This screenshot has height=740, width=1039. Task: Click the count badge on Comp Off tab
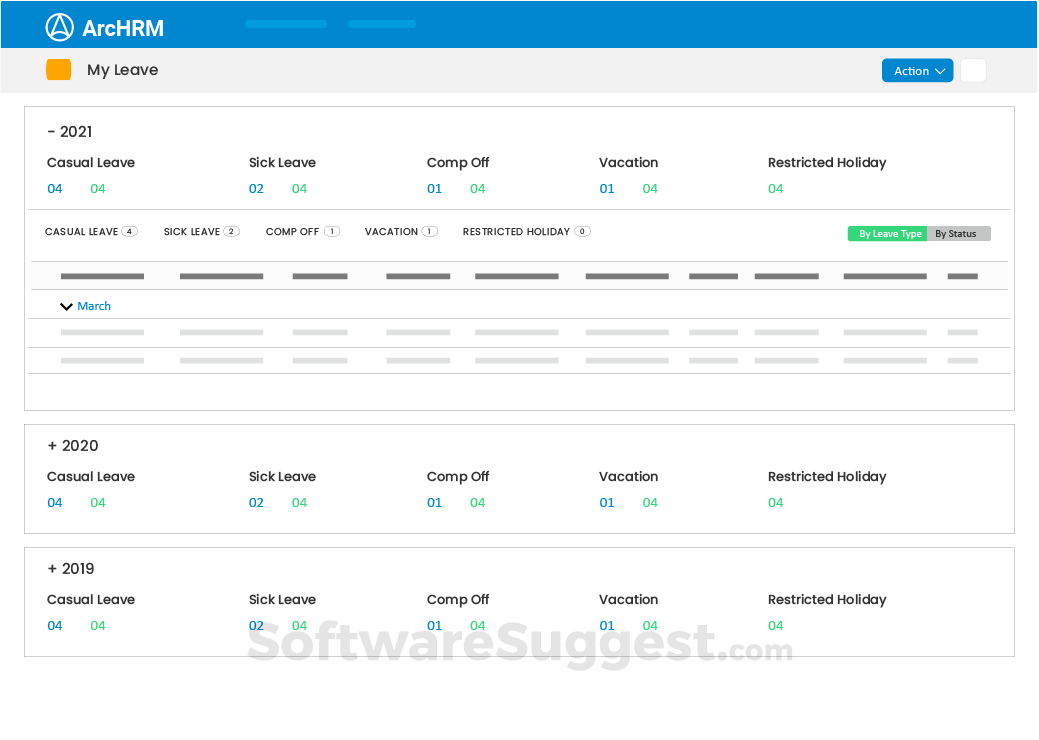(x=334, y=231)
